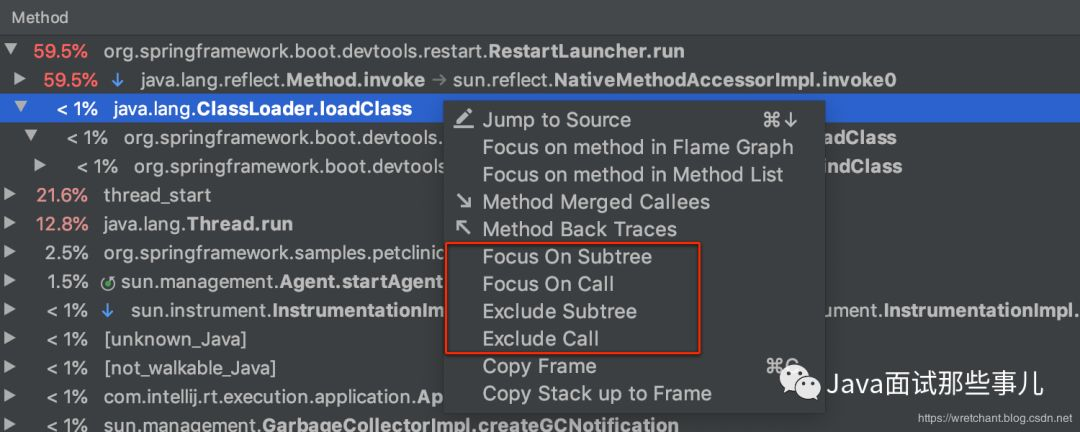Collapse the RestartLauncher.run tree node
The height and width of the screenshot is (432, 1080).
(10, 50)
